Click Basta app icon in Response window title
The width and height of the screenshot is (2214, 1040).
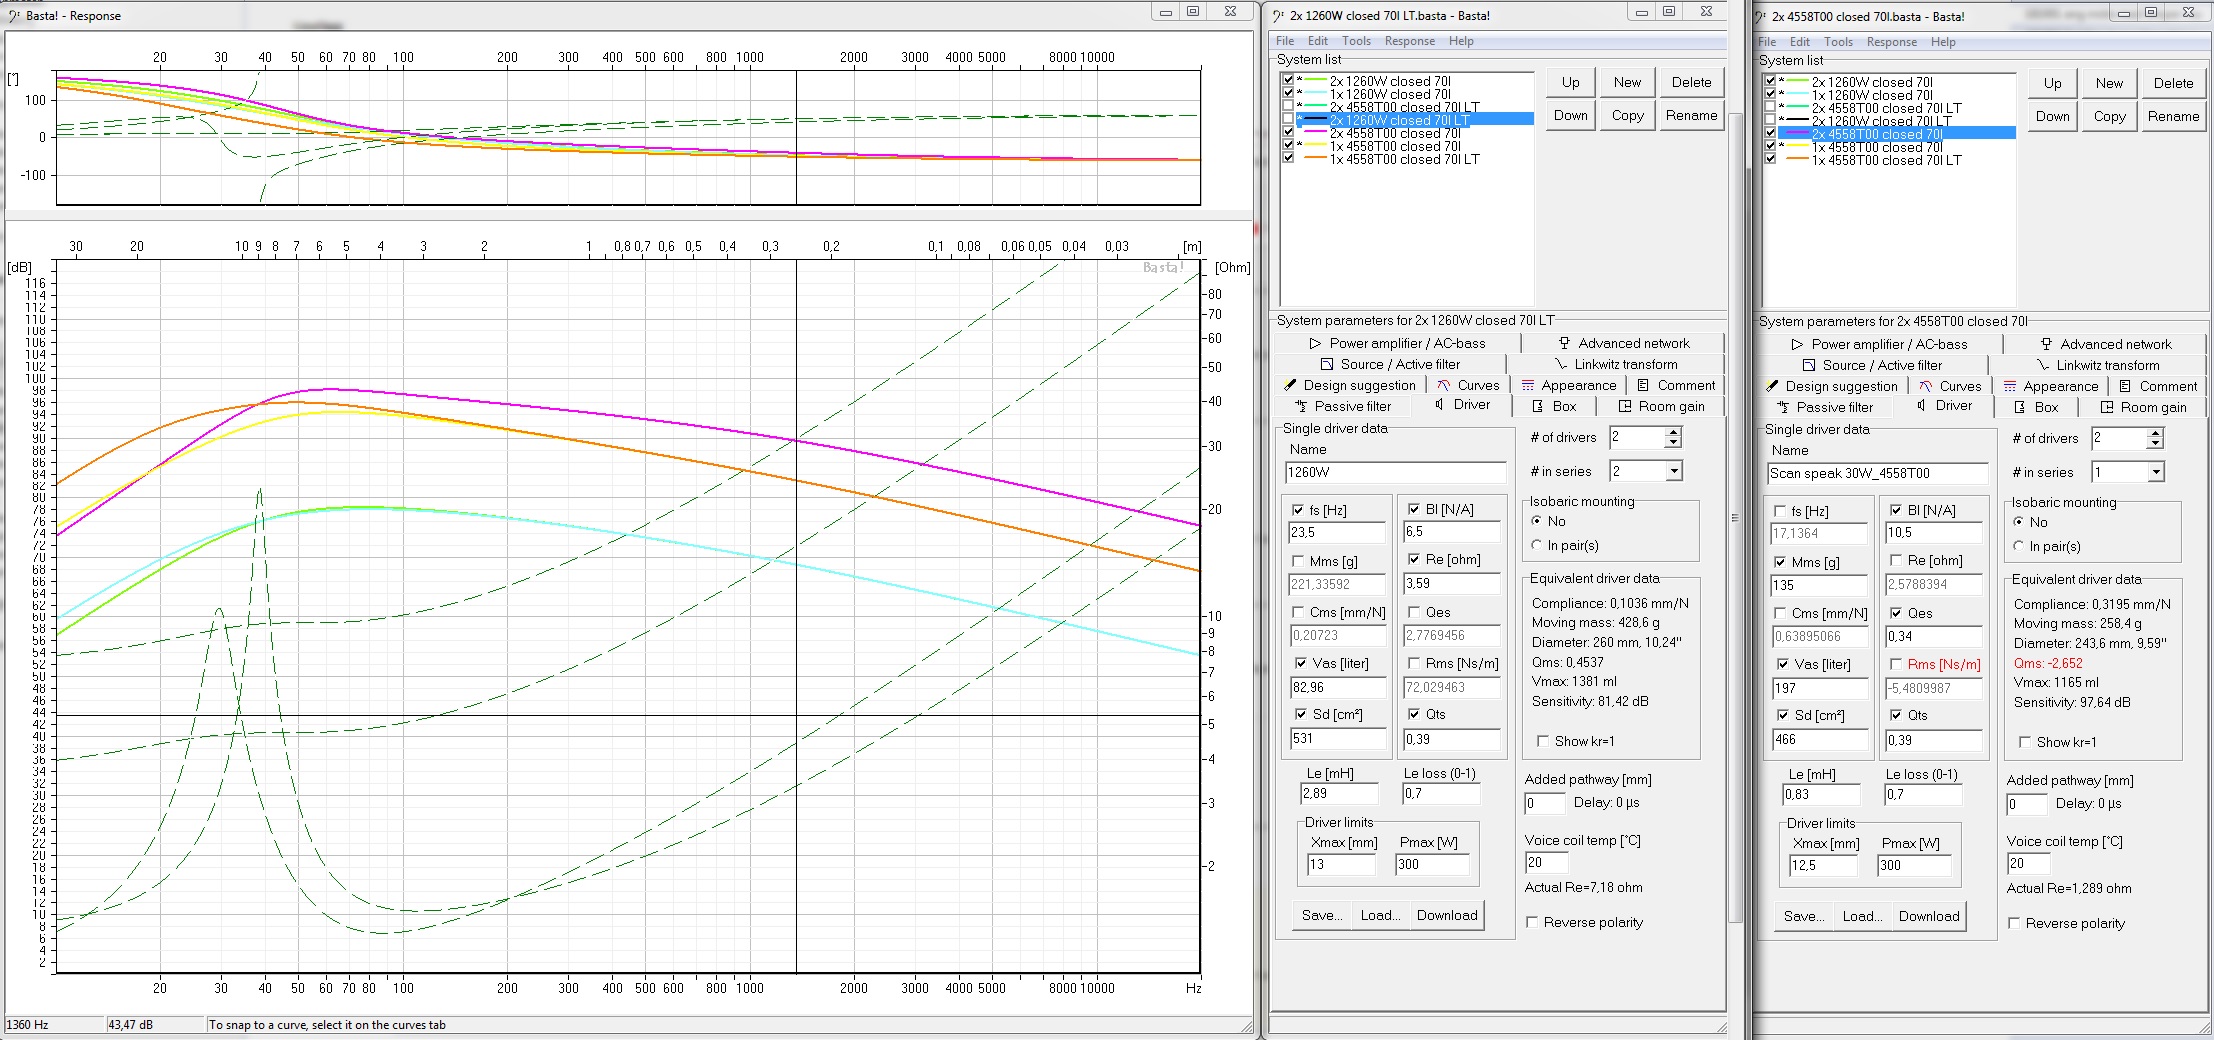pos(14,16)
